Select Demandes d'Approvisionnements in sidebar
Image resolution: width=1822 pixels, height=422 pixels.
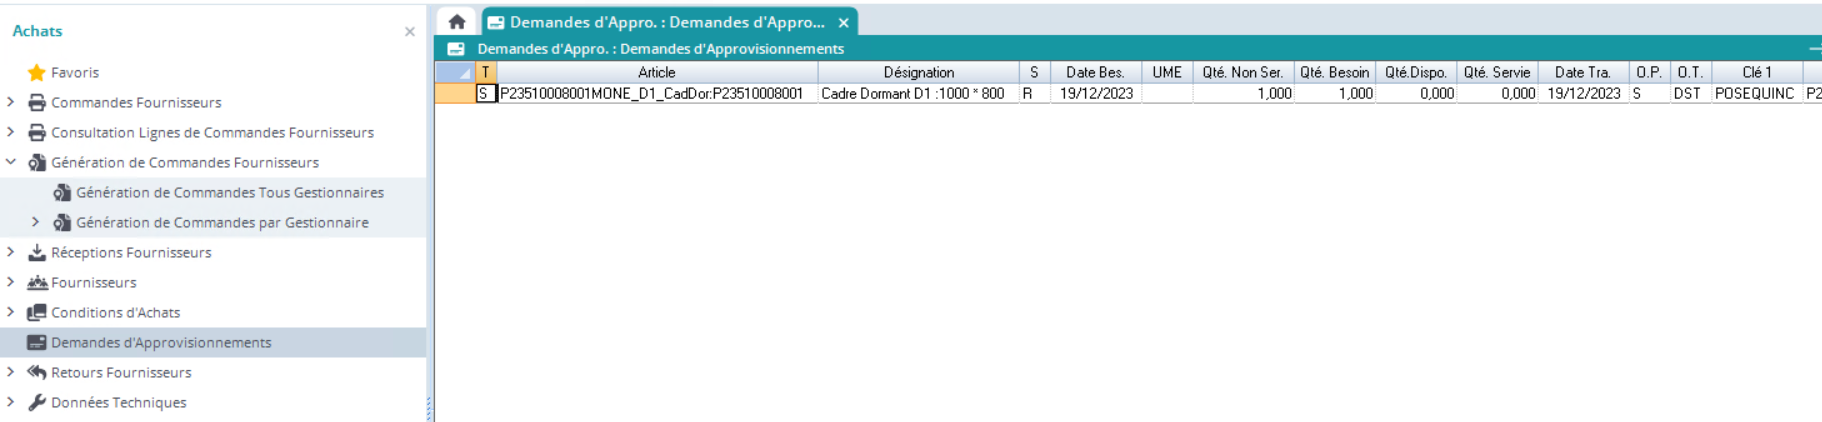pos(161,342)
